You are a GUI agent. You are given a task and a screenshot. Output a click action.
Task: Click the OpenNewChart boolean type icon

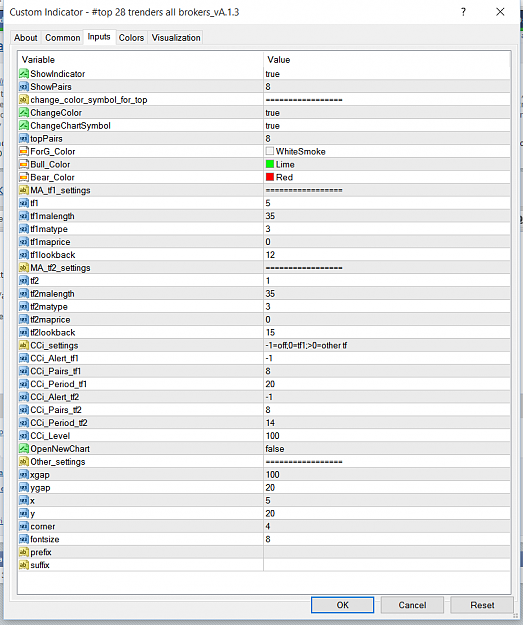click(24, 449)
